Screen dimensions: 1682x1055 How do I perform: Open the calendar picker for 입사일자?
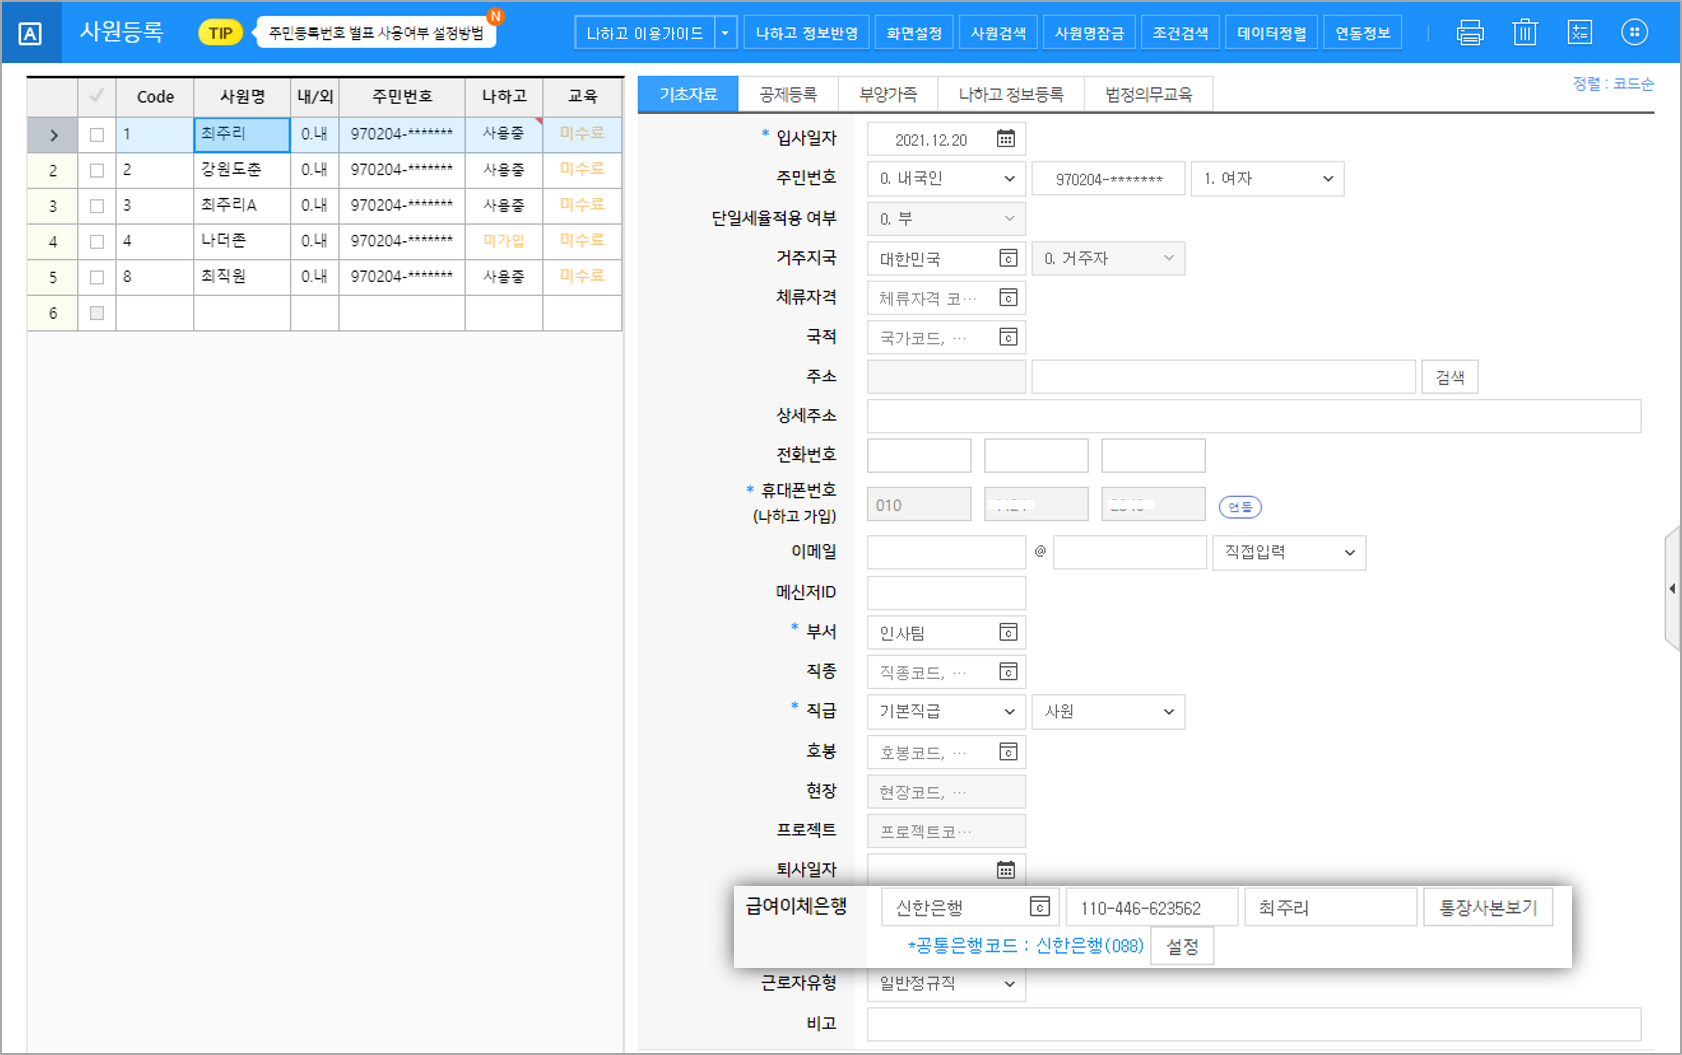[x=1006, y=139]
